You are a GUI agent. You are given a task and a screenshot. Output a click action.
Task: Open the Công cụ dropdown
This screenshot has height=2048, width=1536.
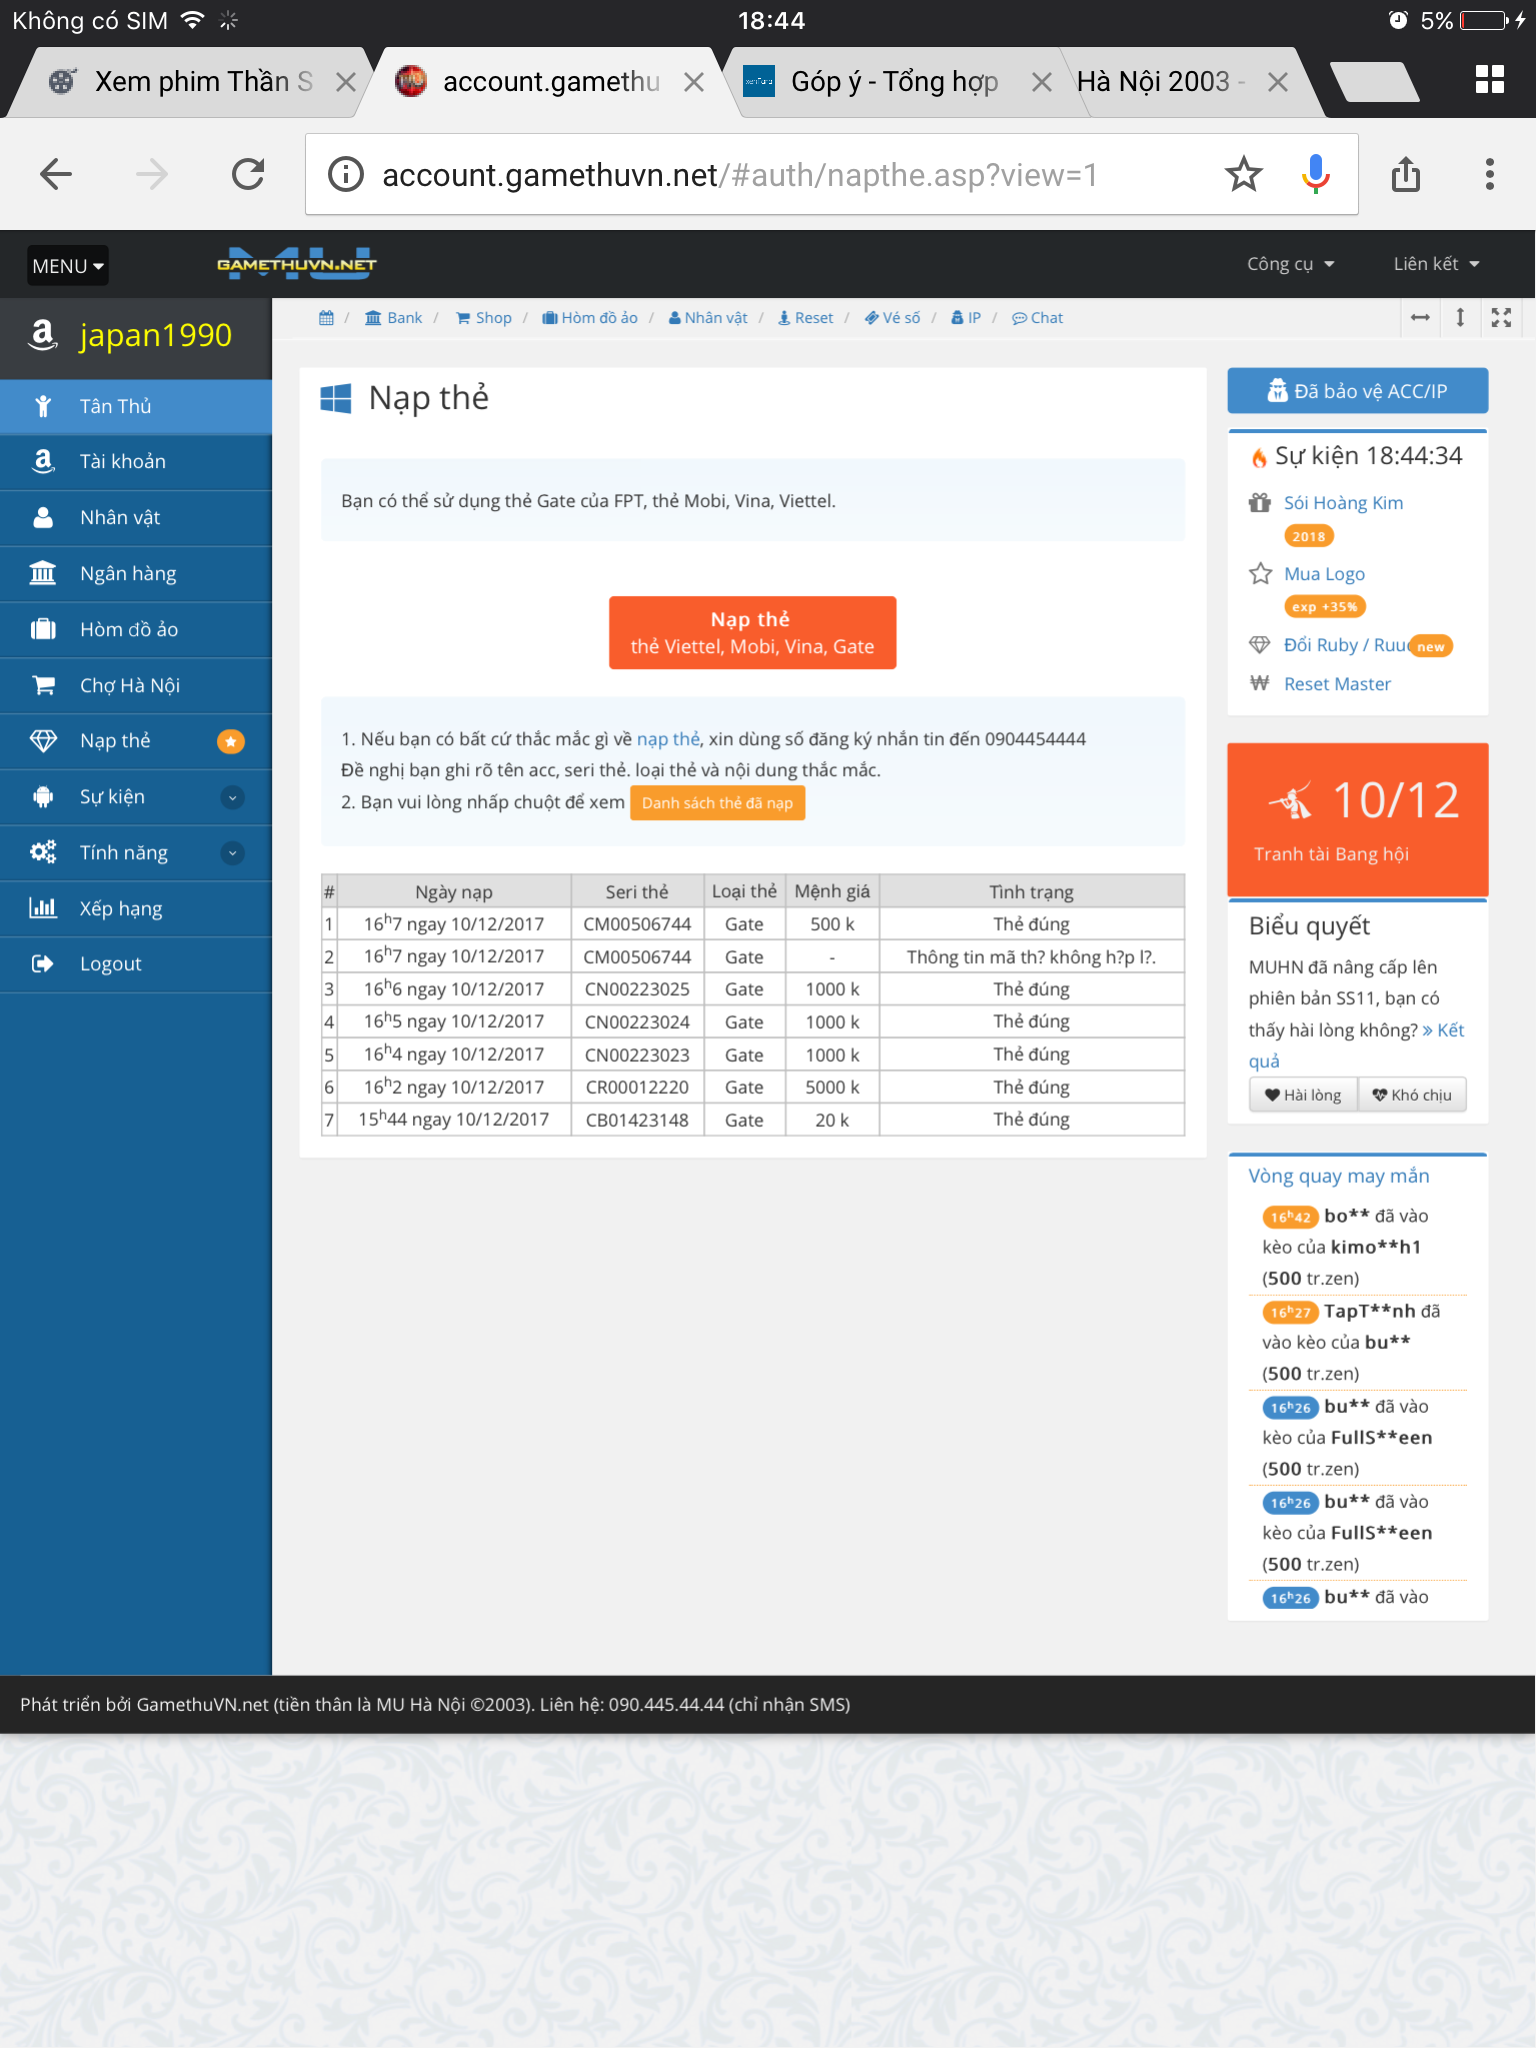tap(1290, 264)
